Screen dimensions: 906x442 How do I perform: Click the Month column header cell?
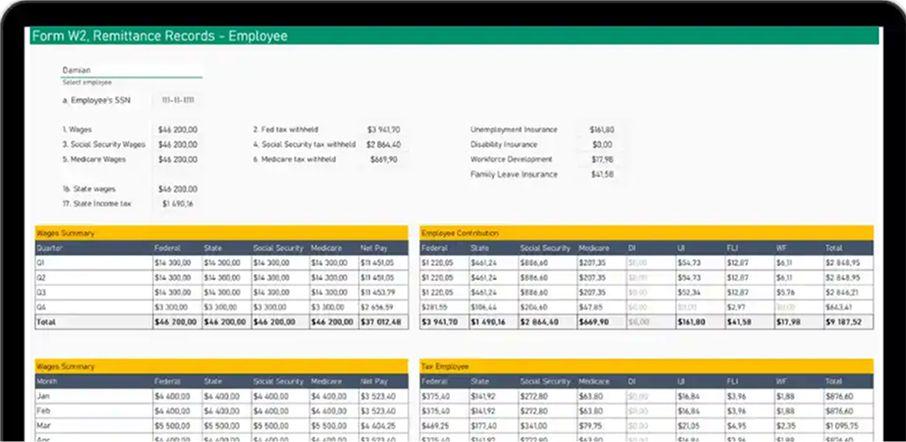[x=92, y=382]
